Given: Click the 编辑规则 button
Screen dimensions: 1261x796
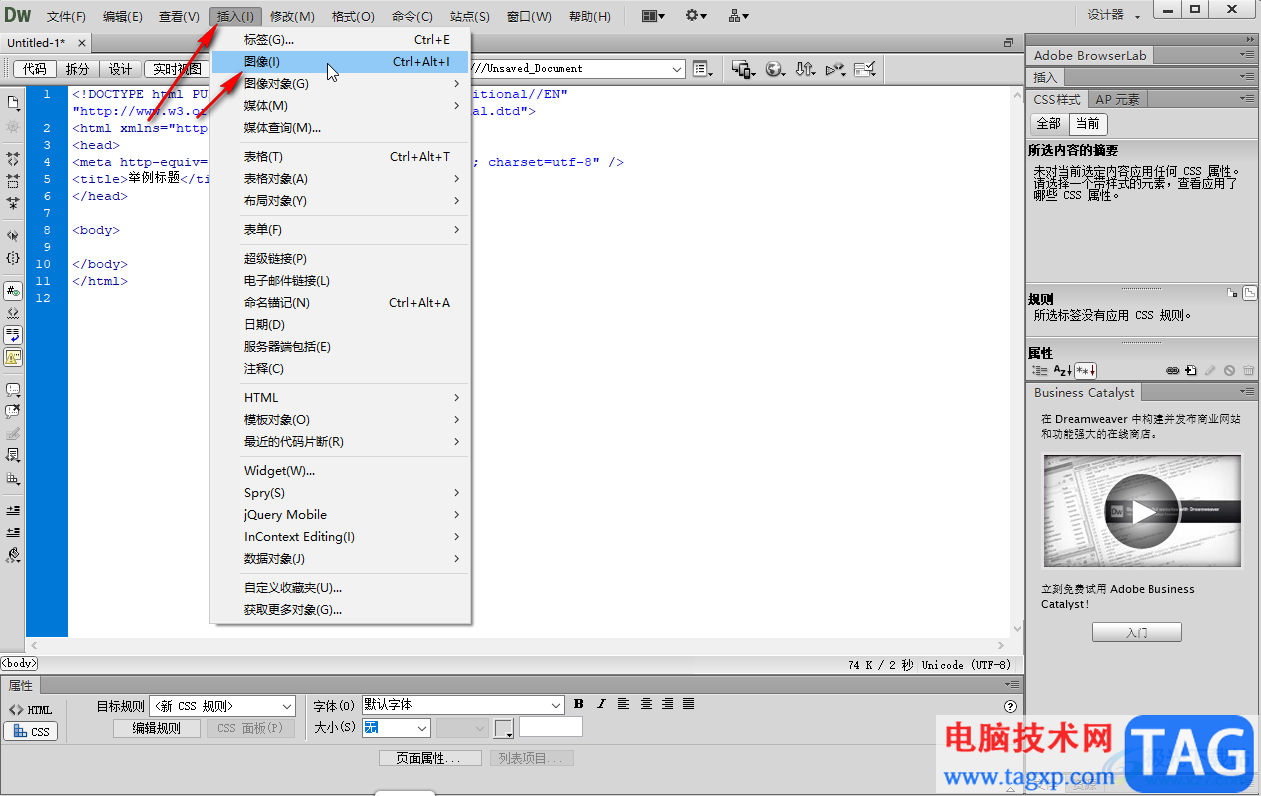Looking at the screenshot, I should pos(156,728).
